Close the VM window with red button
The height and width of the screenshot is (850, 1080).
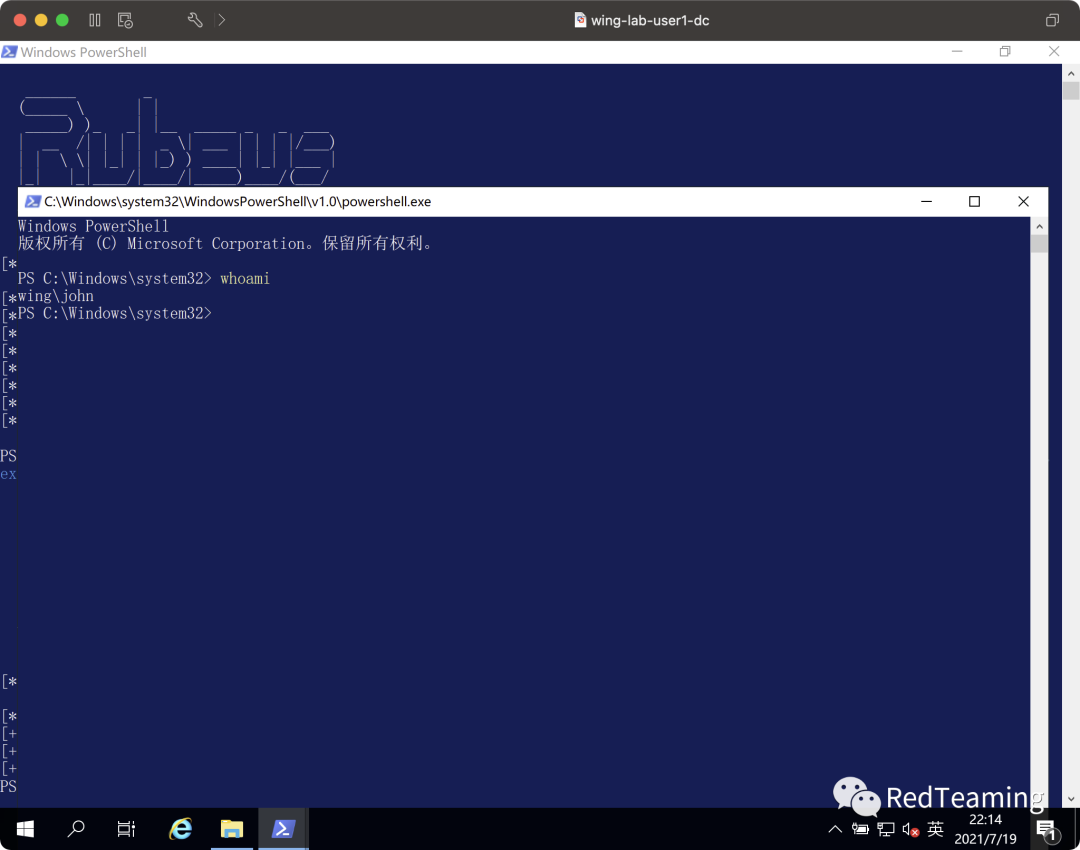[20, 20]
